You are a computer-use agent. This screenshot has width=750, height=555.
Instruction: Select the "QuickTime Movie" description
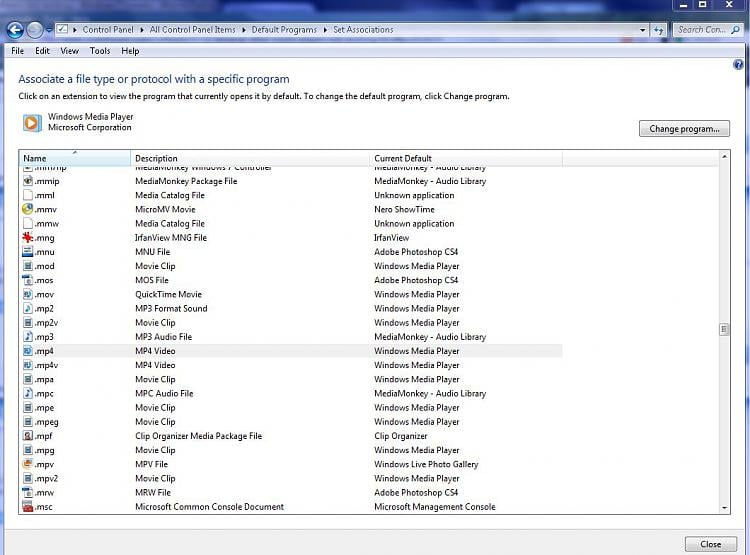168,294
